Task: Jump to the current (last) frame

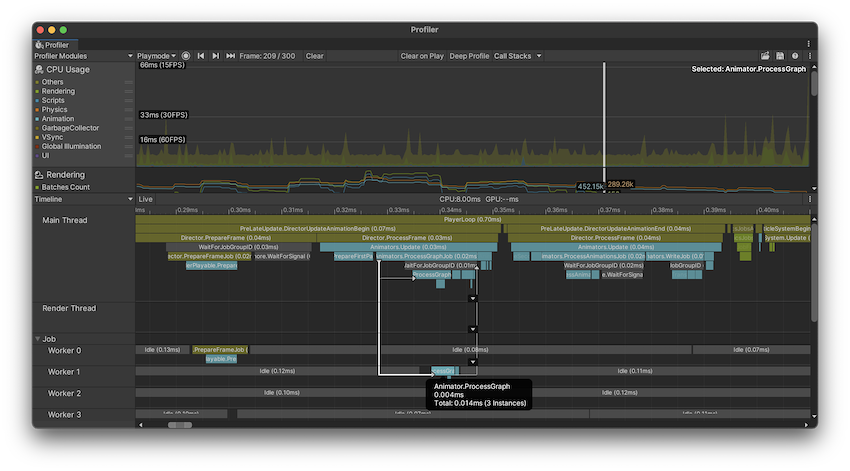Action: 231,56
